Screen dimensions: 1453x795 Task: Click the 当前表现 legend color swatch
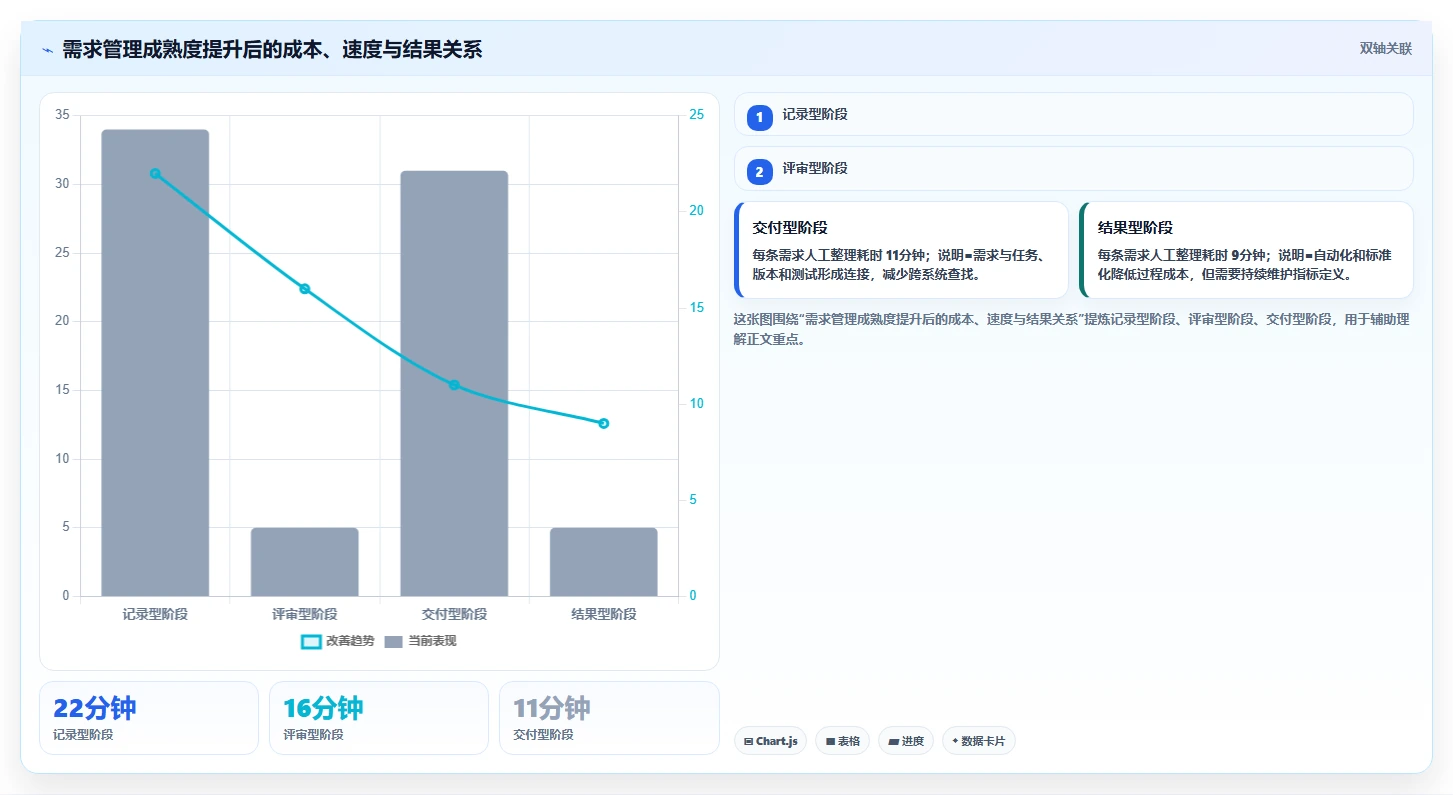(394, 641)
